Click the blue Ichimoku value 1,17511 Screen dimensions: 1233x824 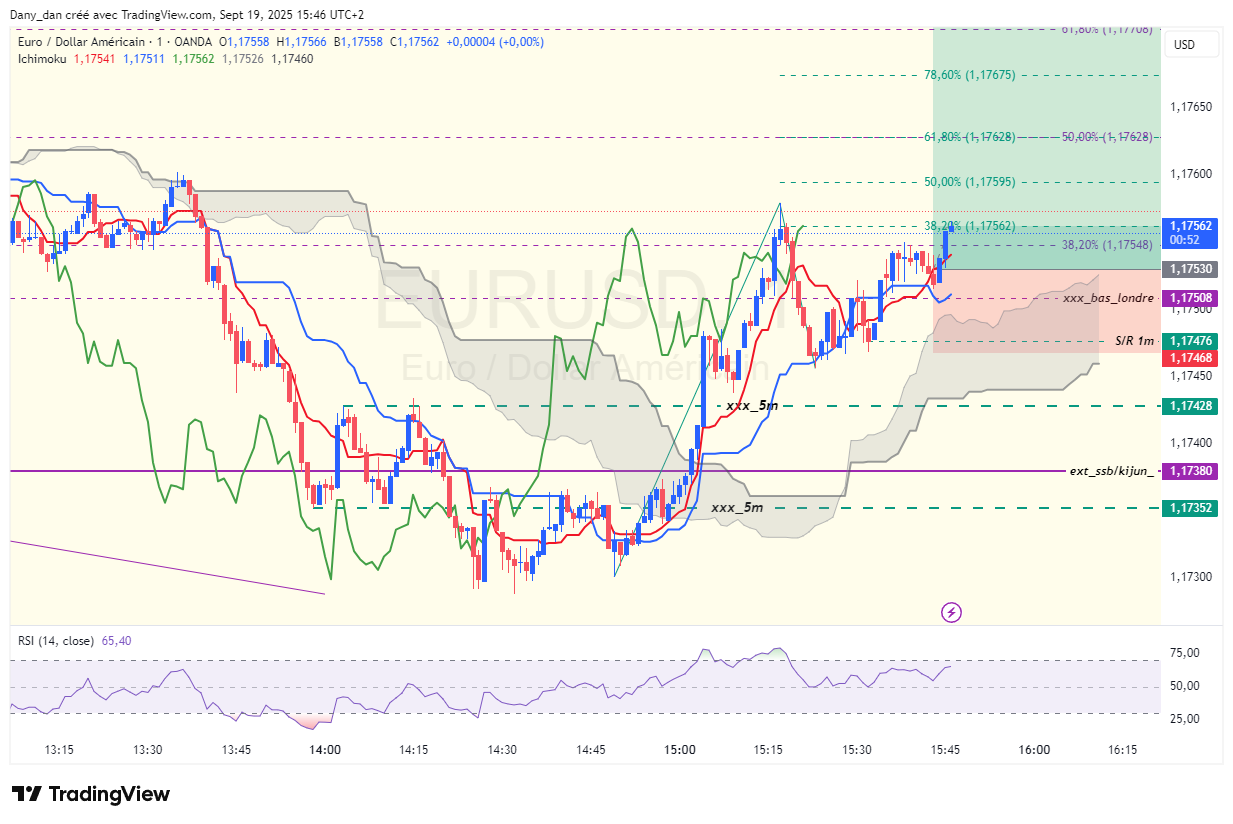(144, 59)
